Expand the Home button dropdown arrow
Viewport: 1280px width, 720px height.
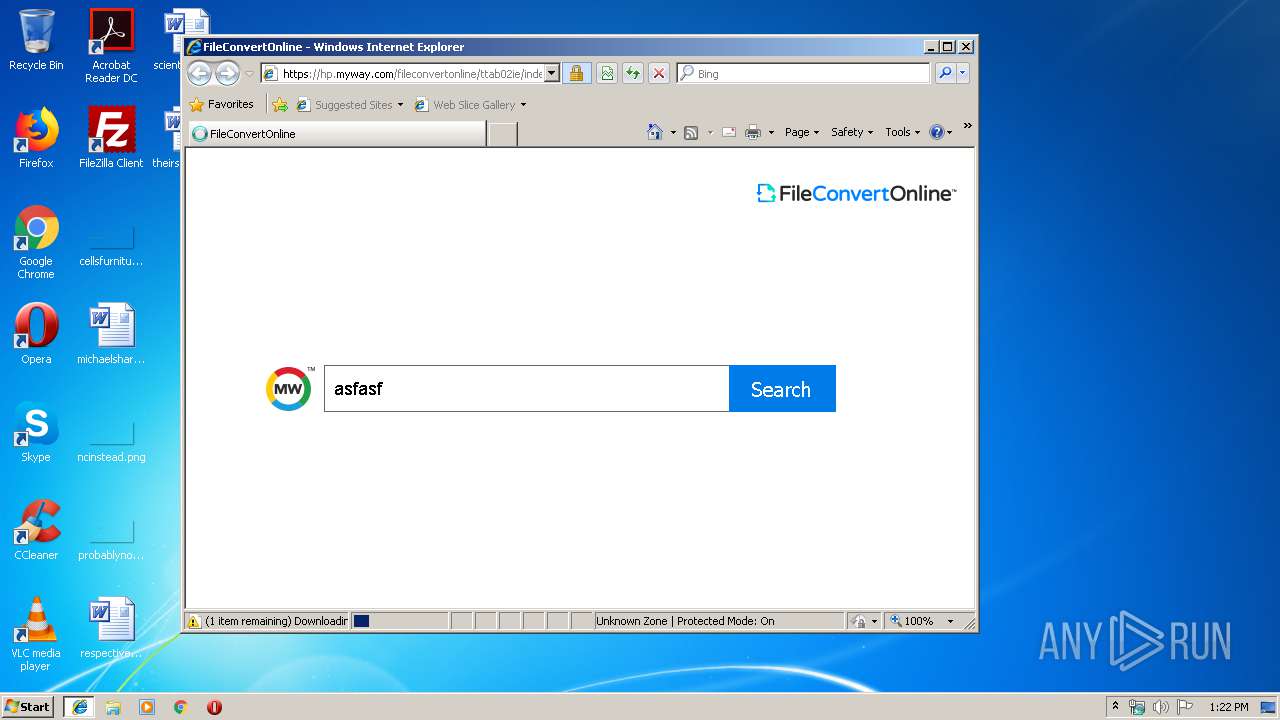673,132
